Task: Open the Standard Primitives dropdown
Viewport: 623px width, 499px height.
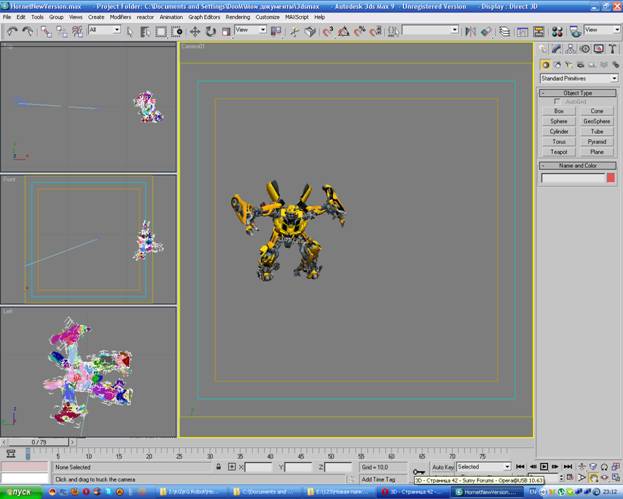Action: pyautogui.click(x=578, y=78)
